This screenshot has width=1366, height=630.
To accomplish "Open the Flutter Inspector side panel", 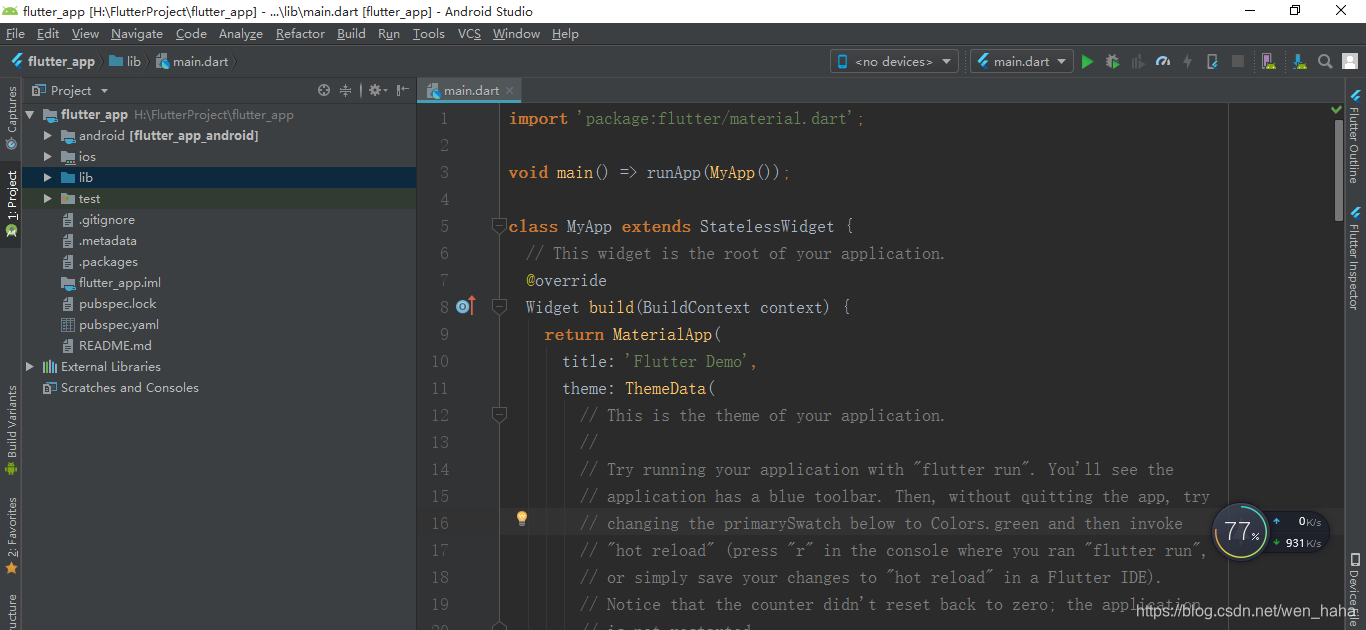I will tap(1355, 258).
